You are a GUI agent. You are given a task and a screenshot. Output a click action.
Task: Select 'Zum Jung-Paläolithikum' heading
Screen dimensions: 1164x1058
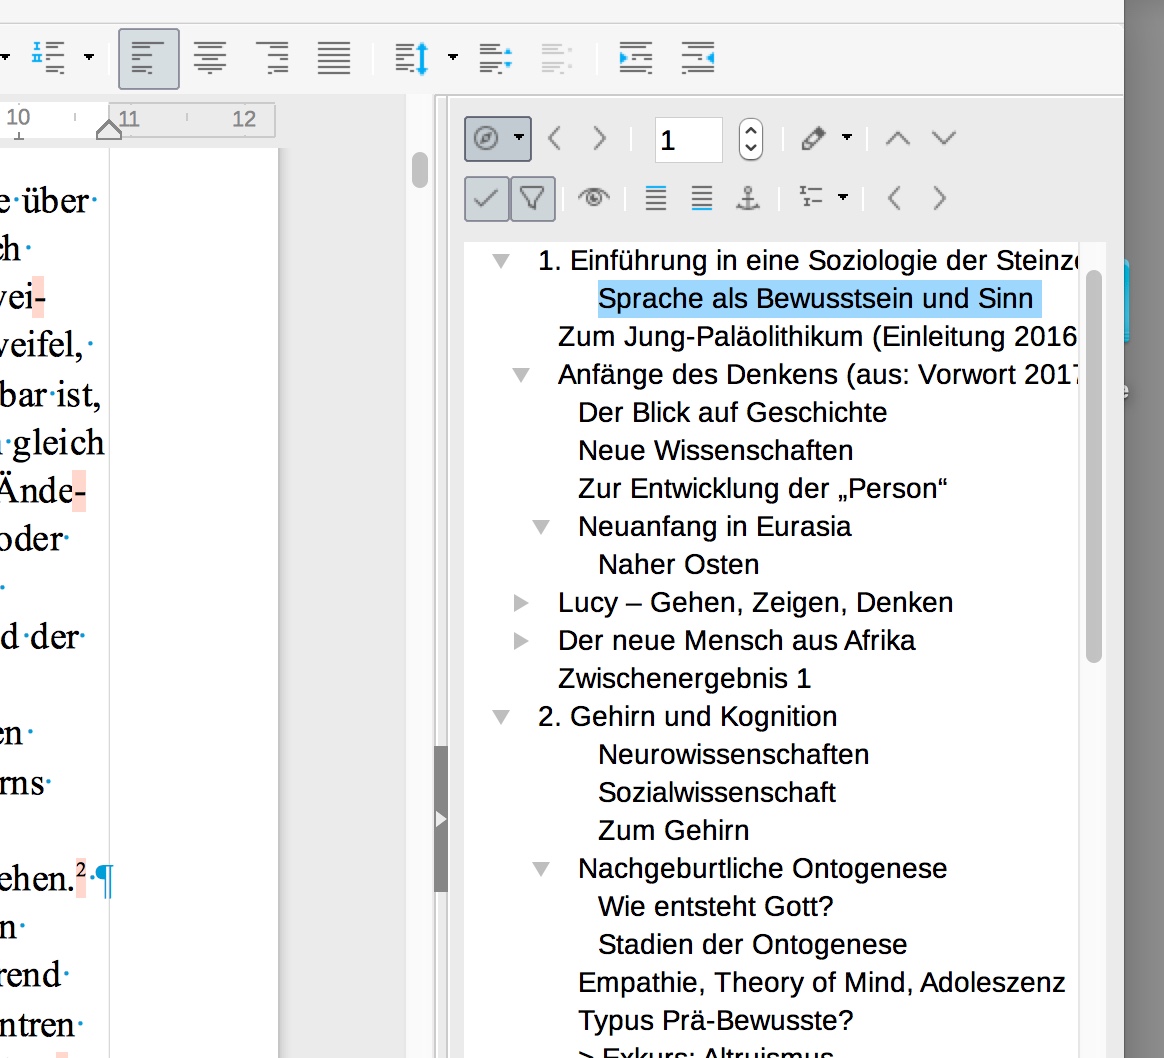817,336
